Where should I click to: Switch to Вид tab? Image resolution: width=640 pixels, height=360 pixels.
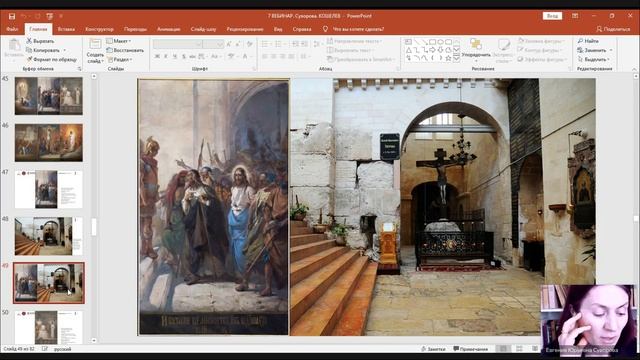click(278, 29)
